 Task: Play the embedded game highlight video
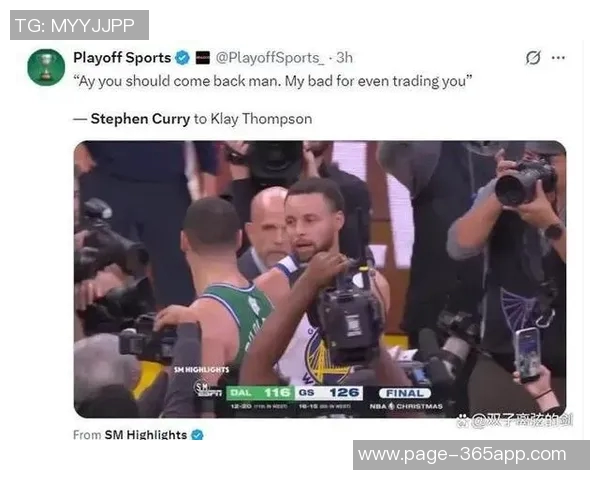(320, 279)
